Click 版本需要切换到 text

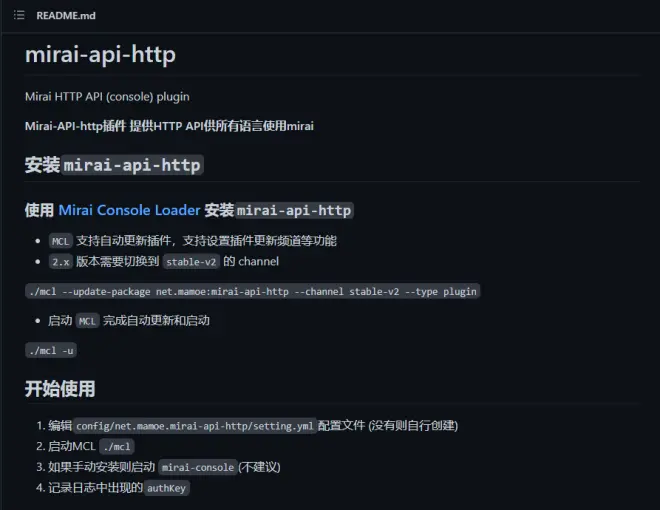coord(117,261)
